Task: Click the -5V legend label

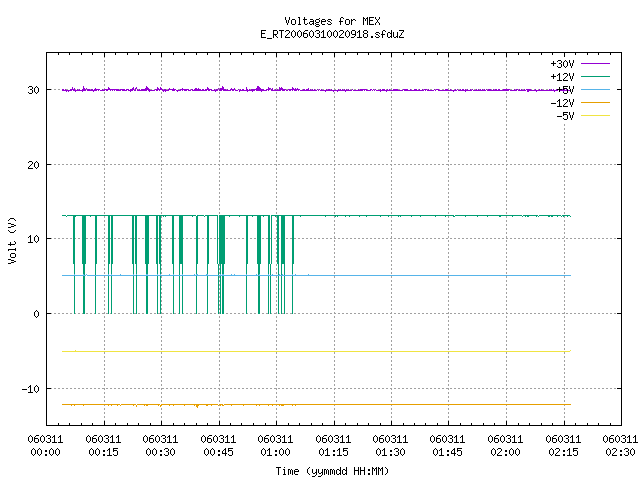Action: (x=565, y=116)
